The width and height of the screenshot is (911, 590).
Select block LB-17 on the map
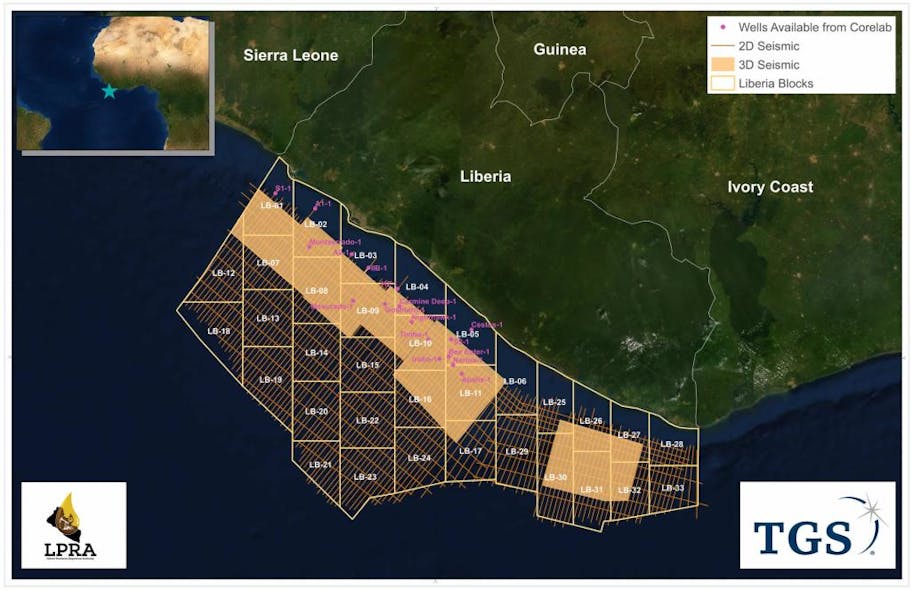tap(470, 450)
